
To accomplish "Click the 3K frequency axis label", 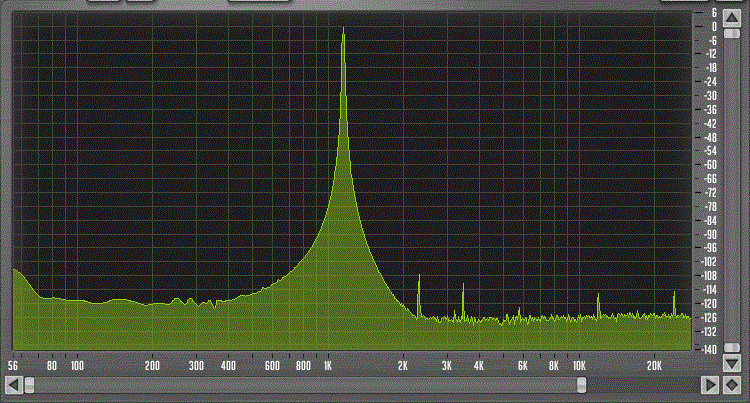I will coord(447,366).
